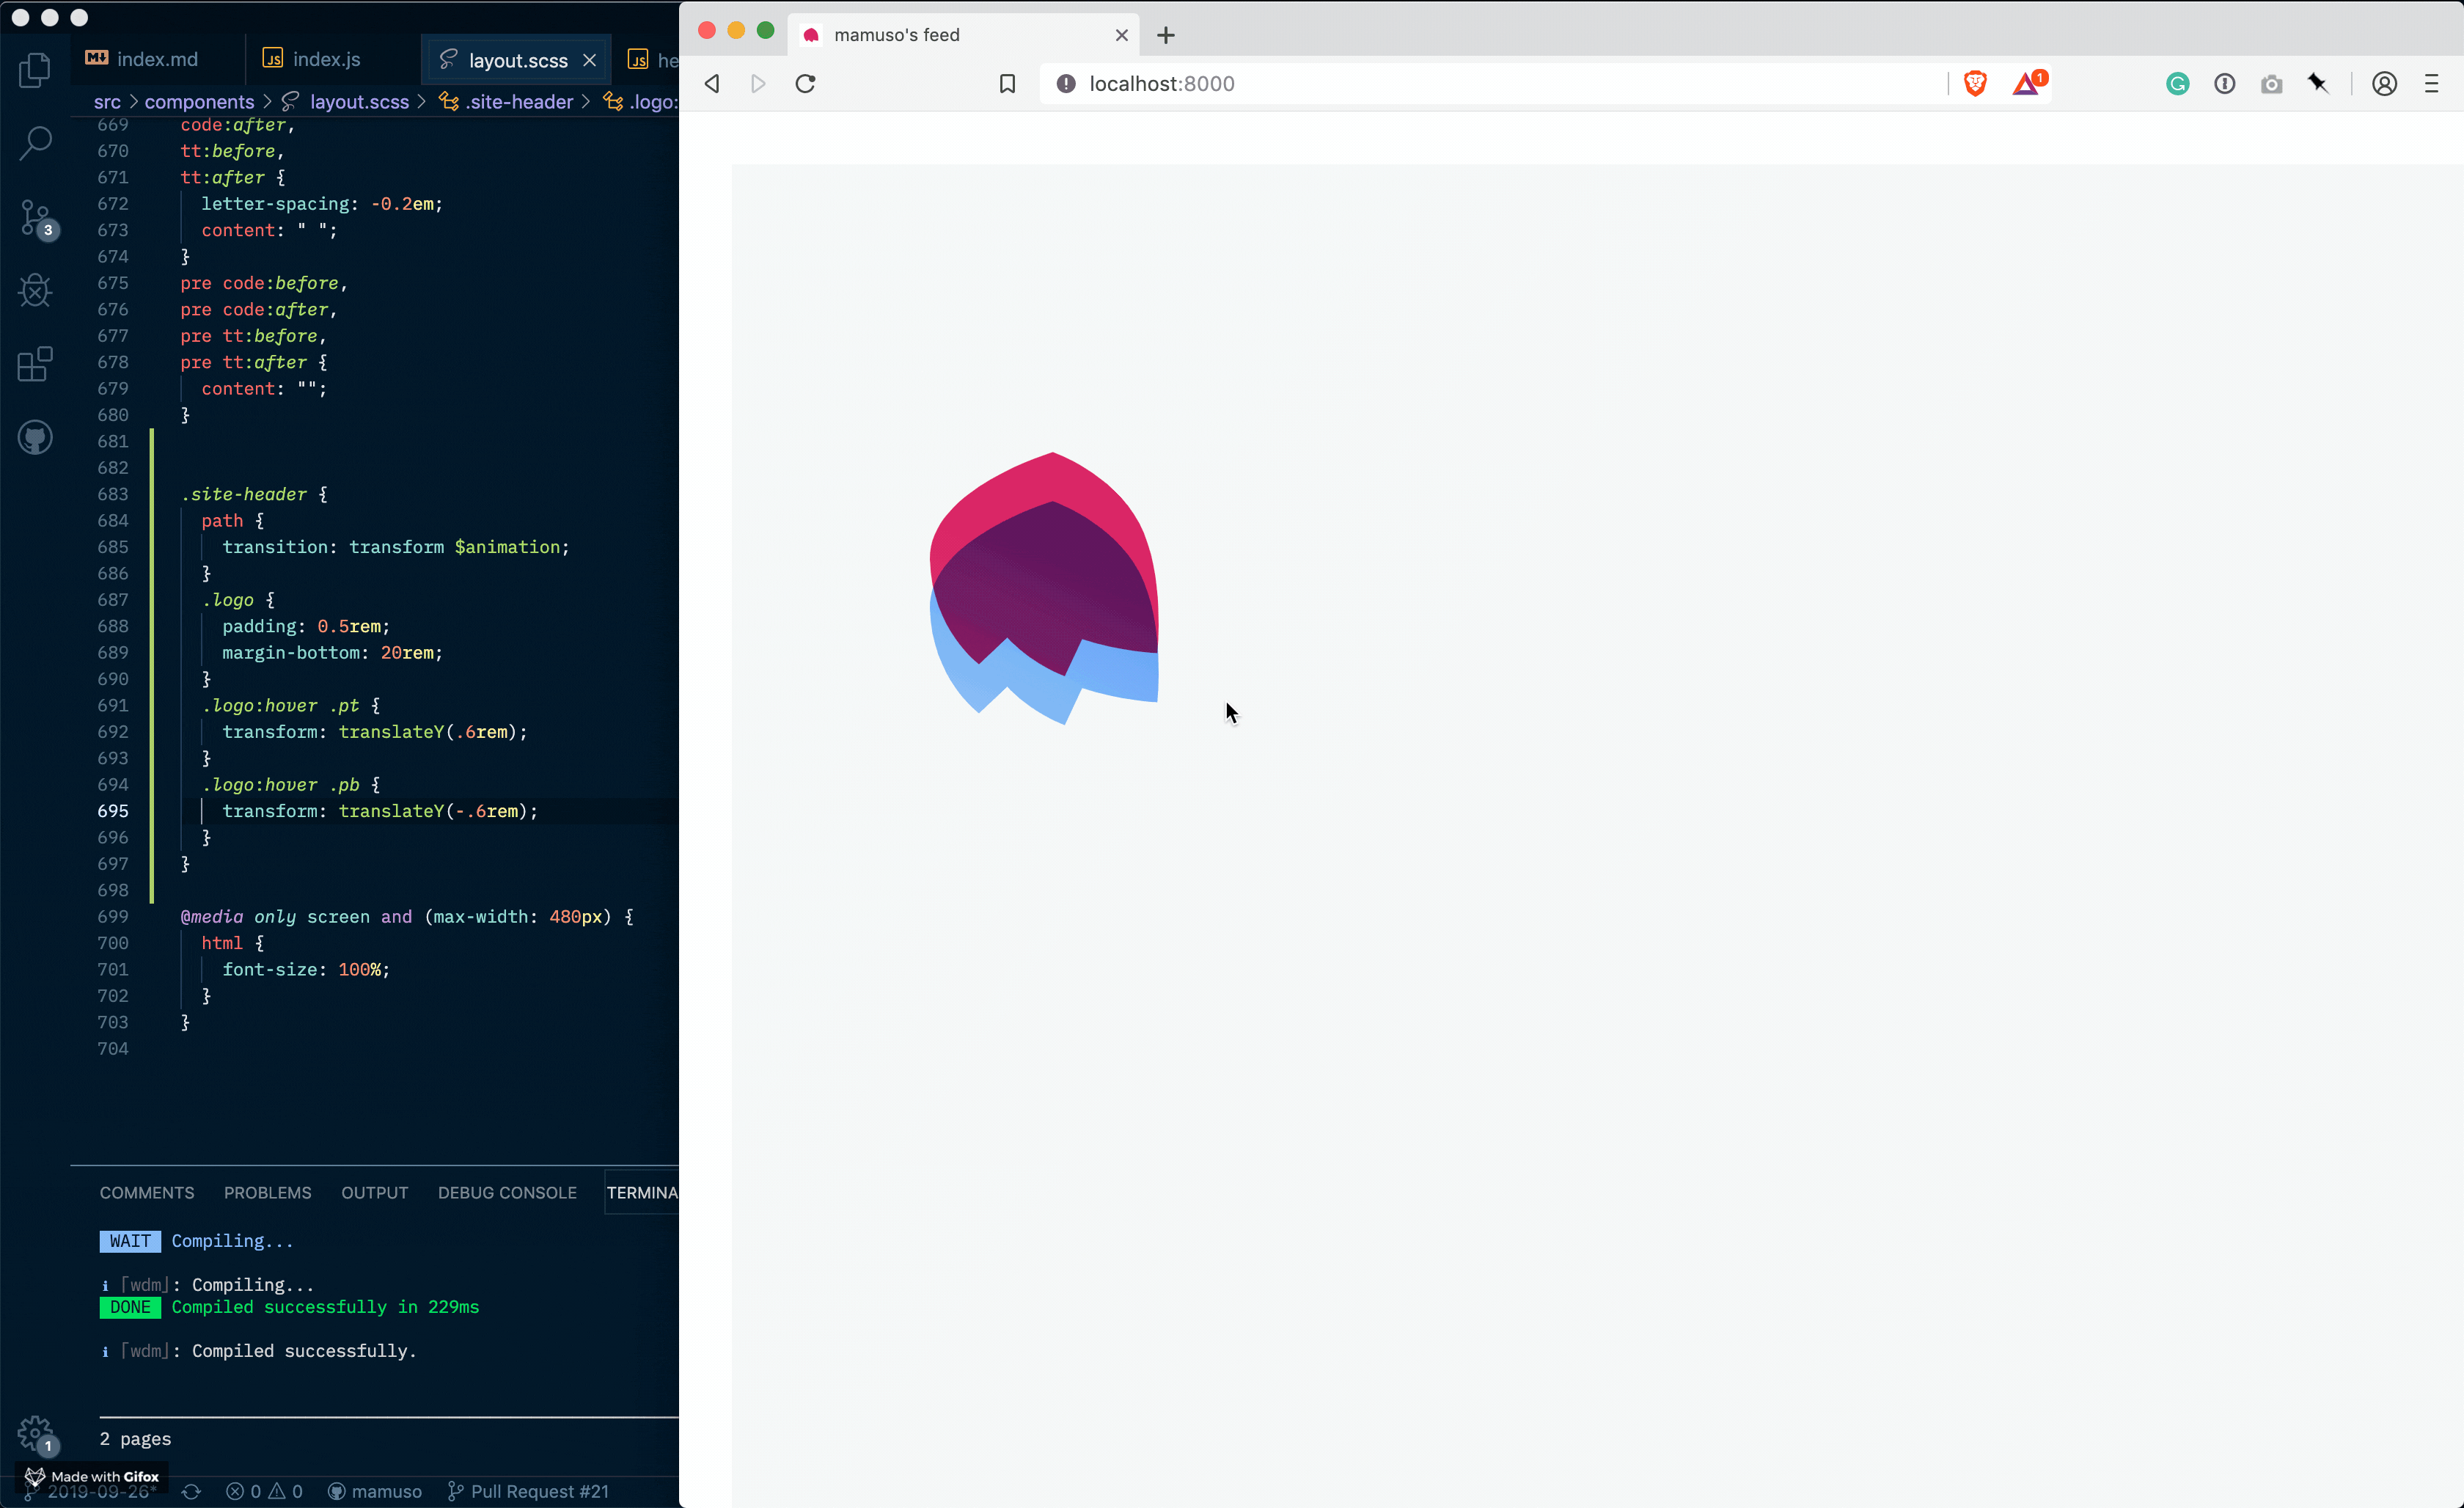Click the Brave Rewards triangle icon

(x=2028, y=84)
